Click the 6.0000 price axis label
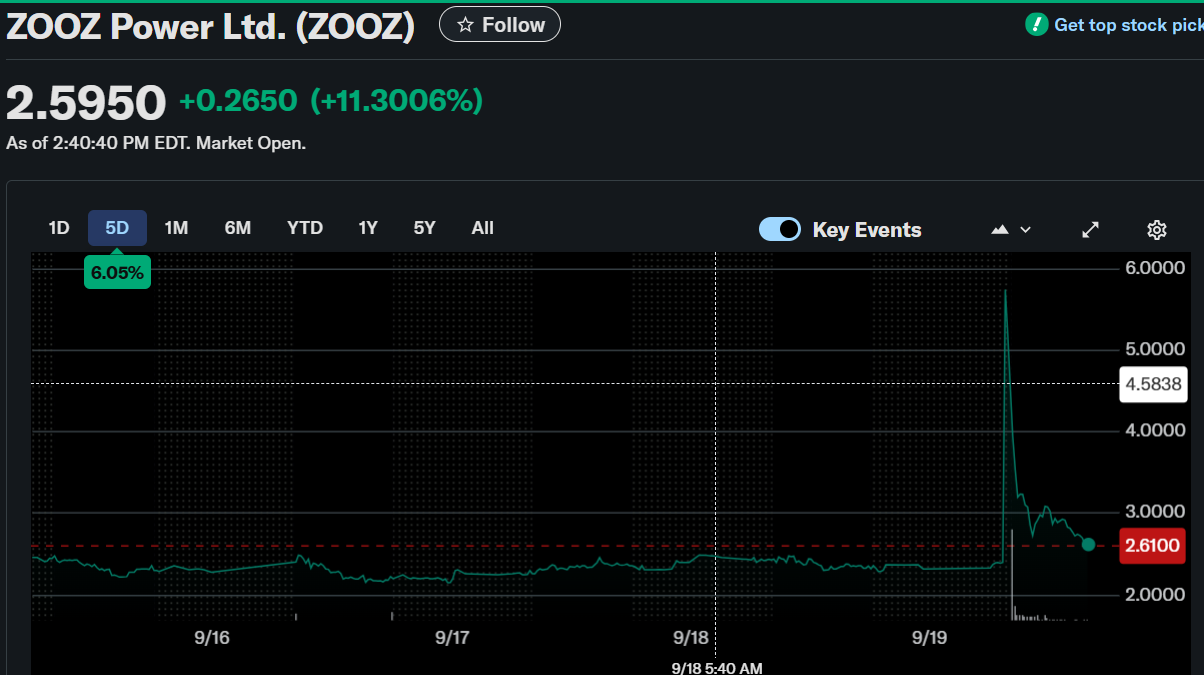The width and height of the screenshot is (1204, 675). click(x=1153, y=268)
